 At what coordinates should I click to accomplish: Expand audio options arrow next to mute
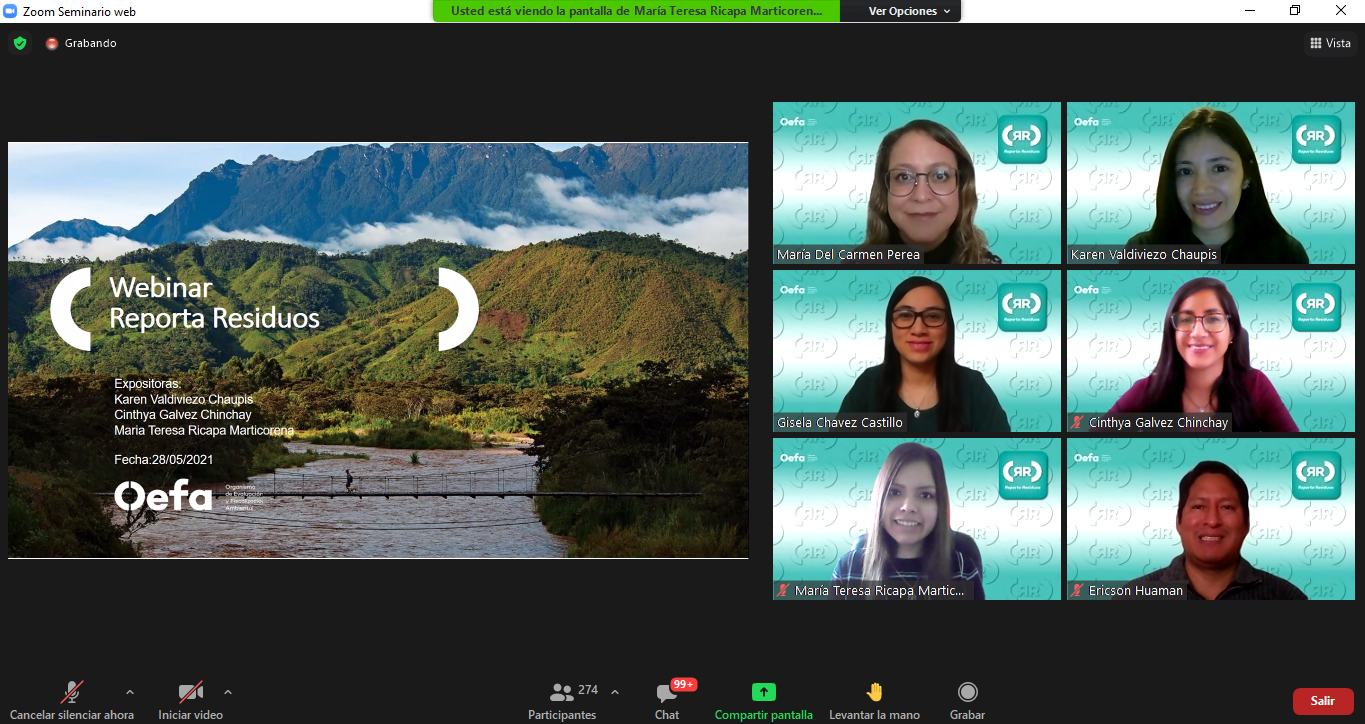click(129, 692)
